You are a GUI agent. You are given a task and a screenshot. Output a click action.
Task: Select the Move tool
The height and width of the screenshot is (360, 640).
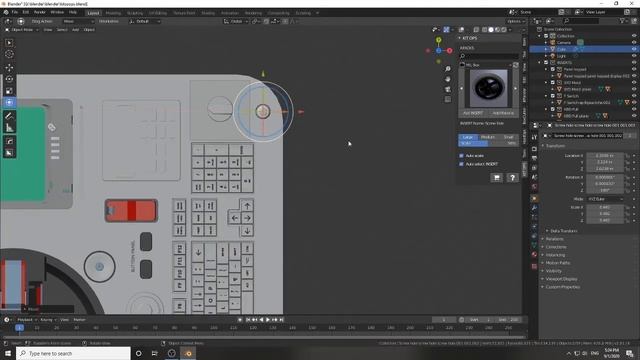coord(9,67)
